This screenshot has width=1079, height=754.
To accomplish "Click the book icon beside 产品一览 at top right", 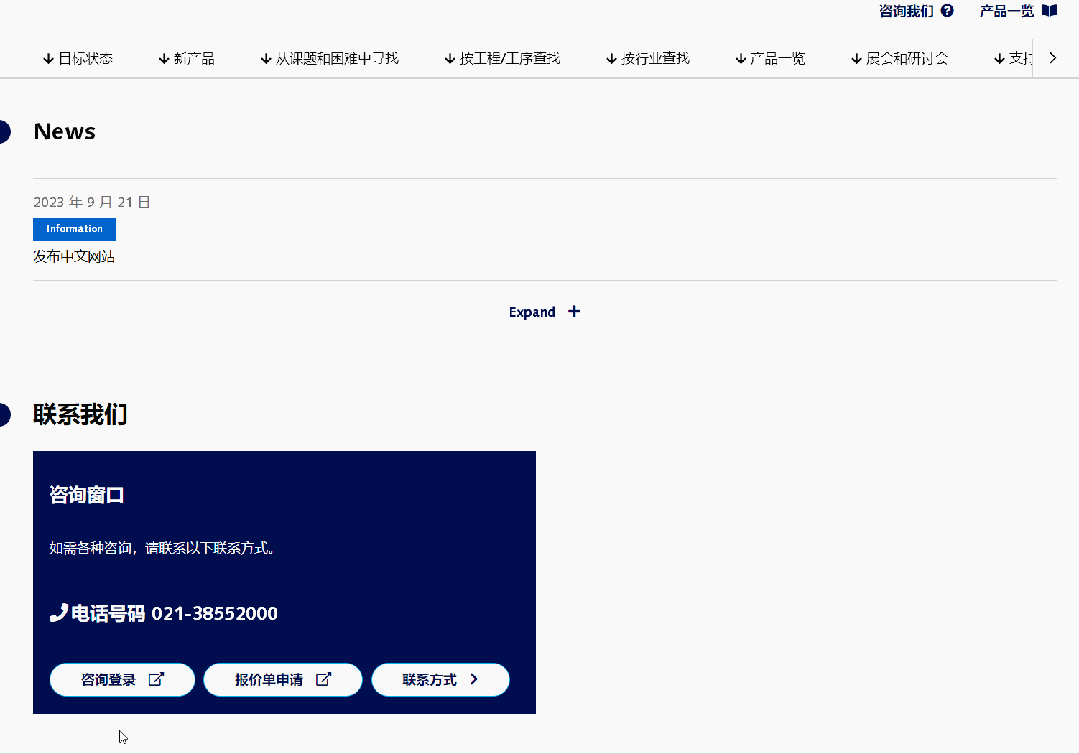I will (x=1049, y=11).
